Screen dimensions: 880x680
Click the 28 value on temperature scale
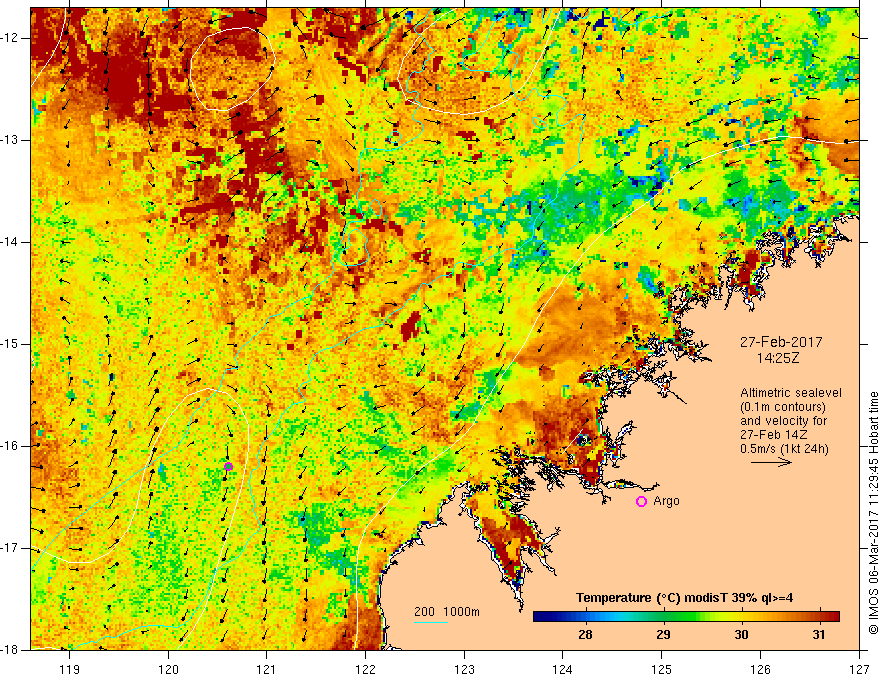[585, 635]
